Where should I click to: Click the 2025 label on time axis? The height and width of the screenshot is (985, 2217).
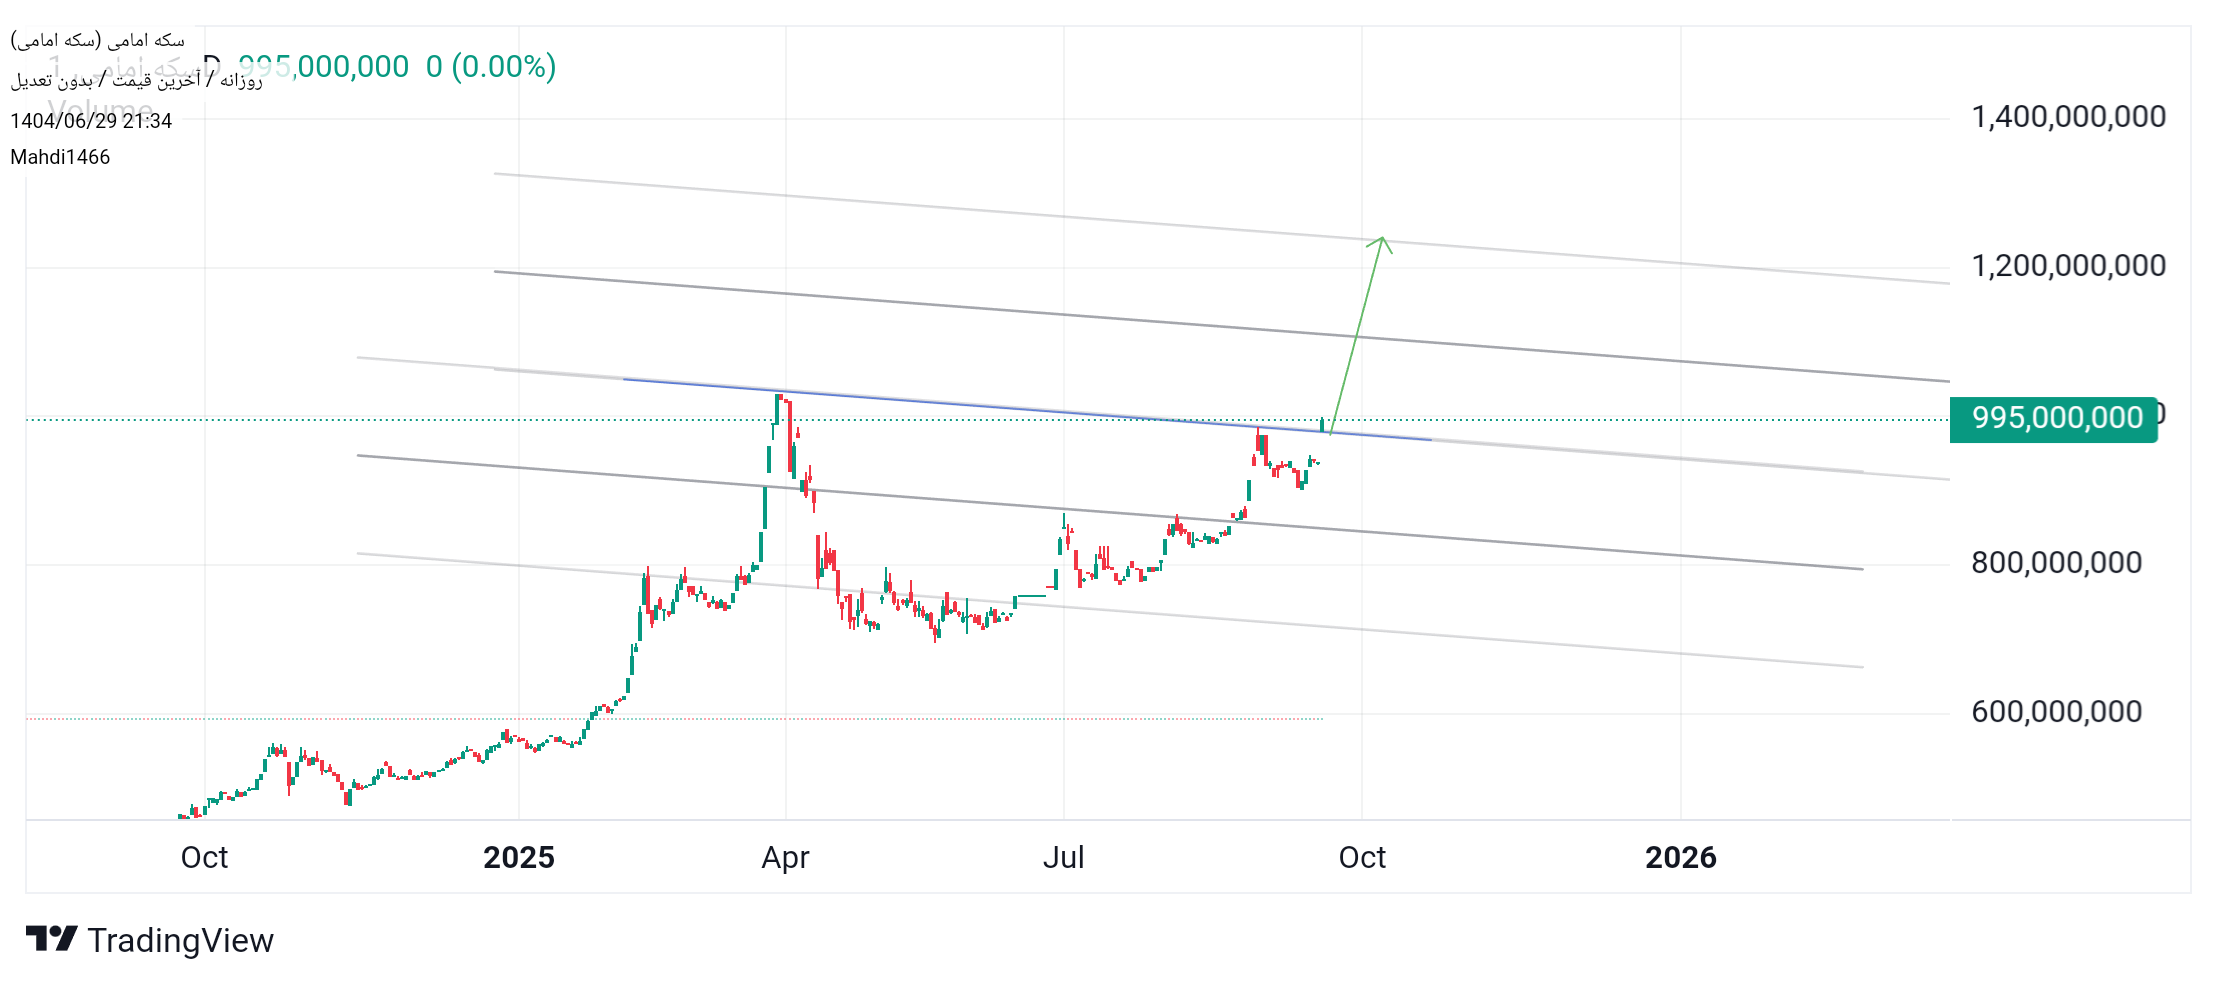pos(518,858)
